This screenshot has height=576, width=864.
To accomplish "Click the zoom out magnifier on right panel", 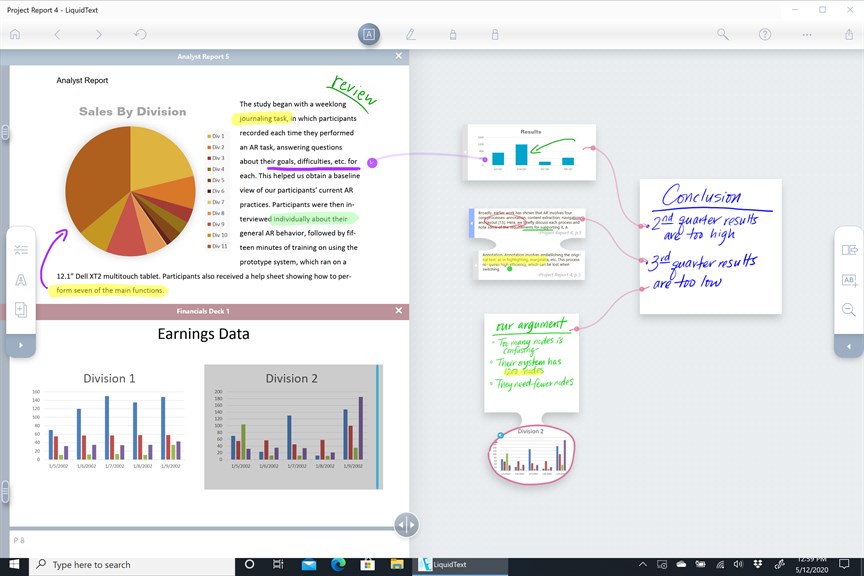I will pyautogui.click(x=849, y=309).
